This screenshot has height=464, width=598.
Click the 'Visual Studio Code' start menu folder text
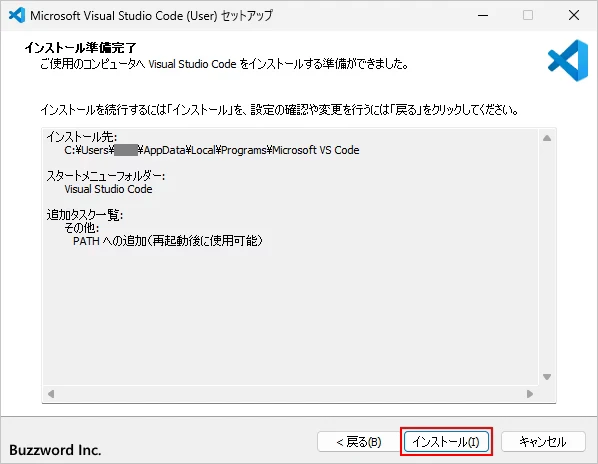108,189
